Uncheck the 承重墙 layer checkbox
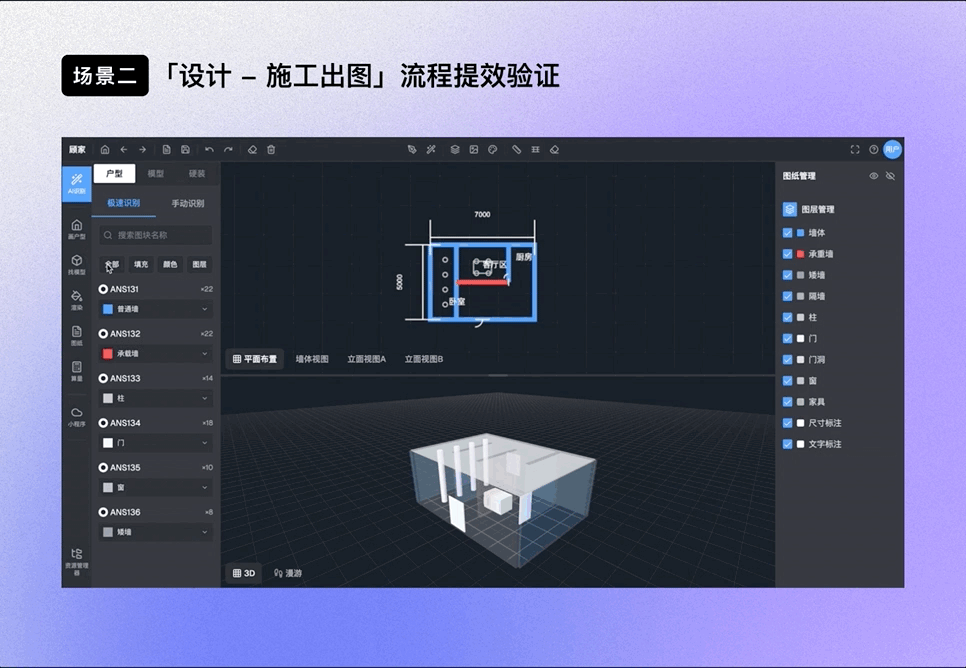 (787, 254)
